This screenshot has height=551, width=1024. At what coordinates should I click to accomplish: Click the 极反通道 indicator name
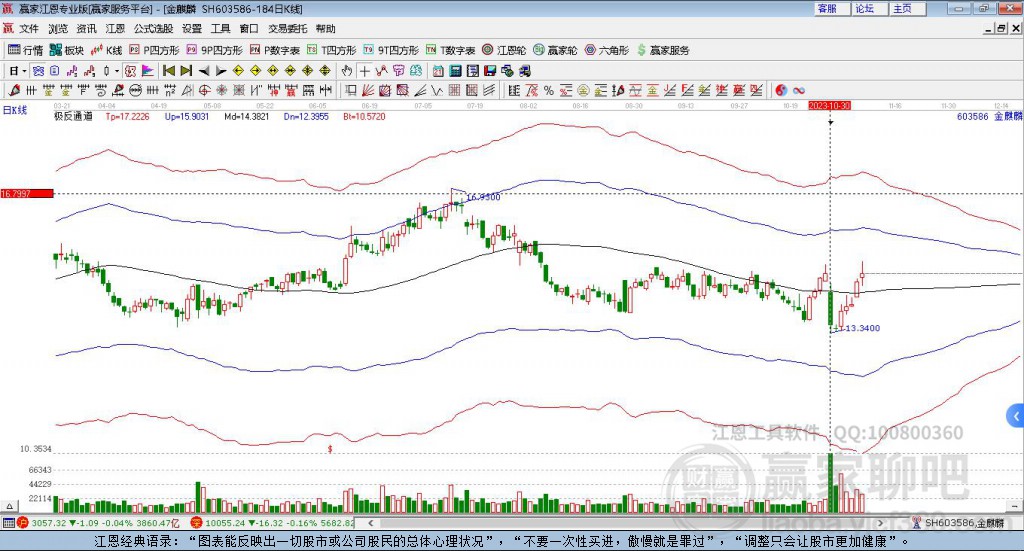73,116
